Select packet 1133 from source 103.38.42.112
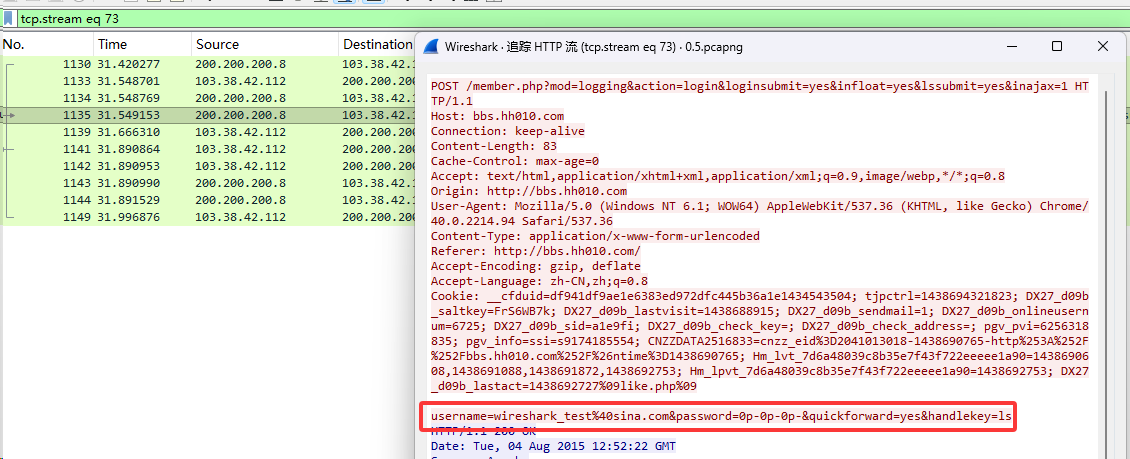 point(200,81)
